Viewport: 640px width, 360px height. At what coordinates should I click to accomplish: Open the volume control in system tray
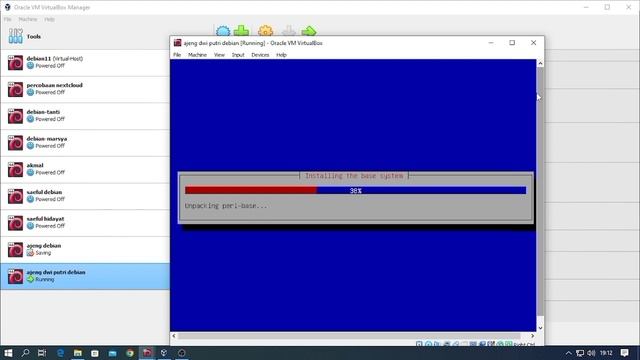591,353
